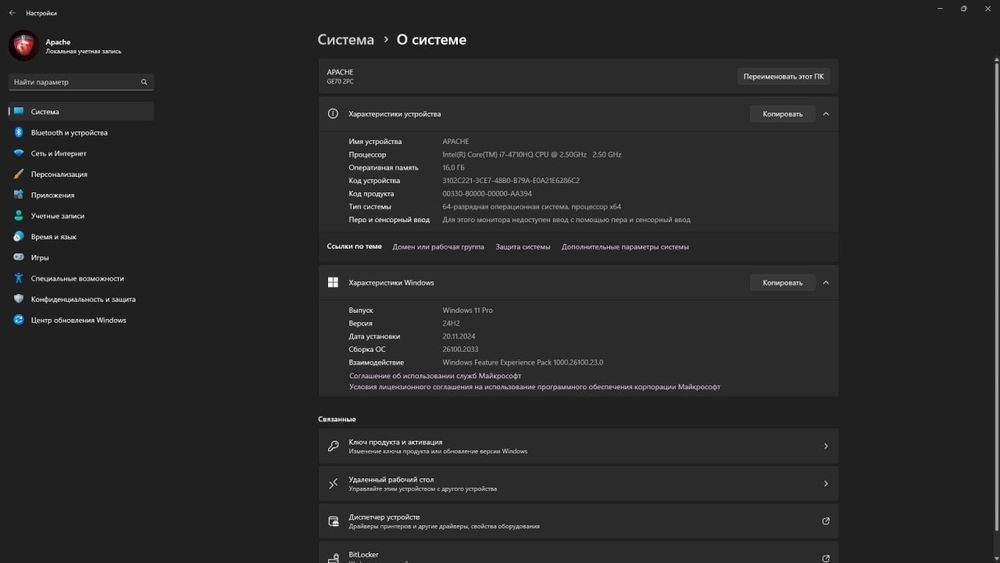Select the Персонализация brush icon
The image size is (1000, 563).
[19, 174]
